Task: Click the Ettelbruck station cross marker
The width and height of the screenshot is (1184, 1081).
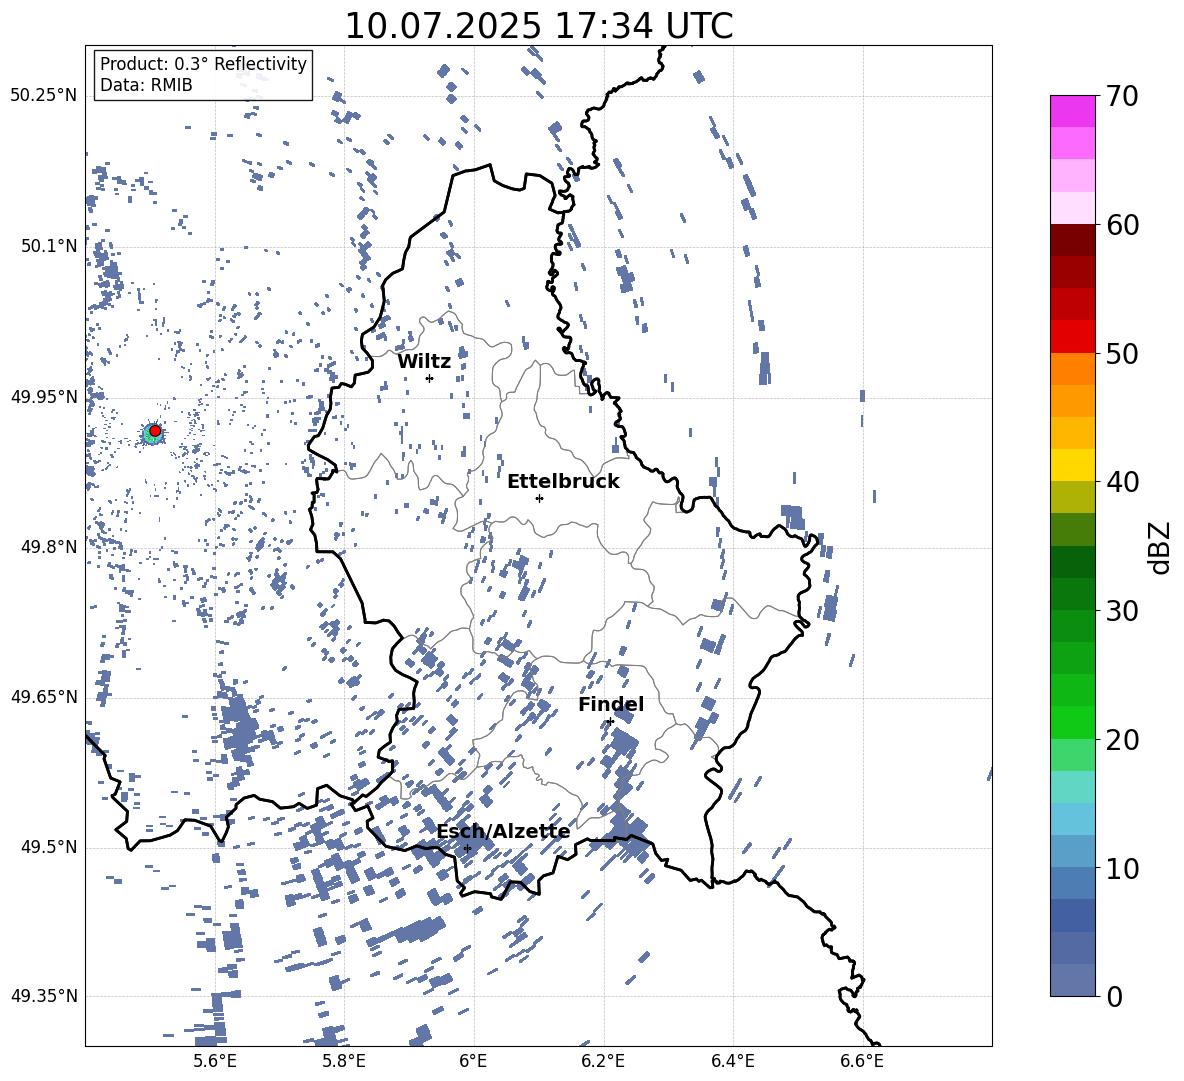Action: (539, 498)
